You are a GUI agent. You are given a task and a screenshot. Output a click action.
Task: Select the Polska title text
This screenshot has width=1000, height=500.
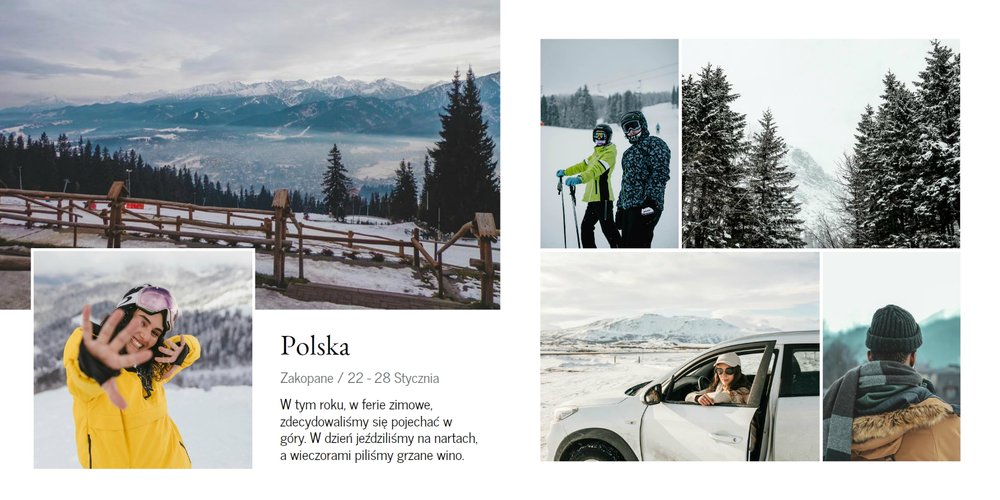pyautogui.click(x=315, y=346)
